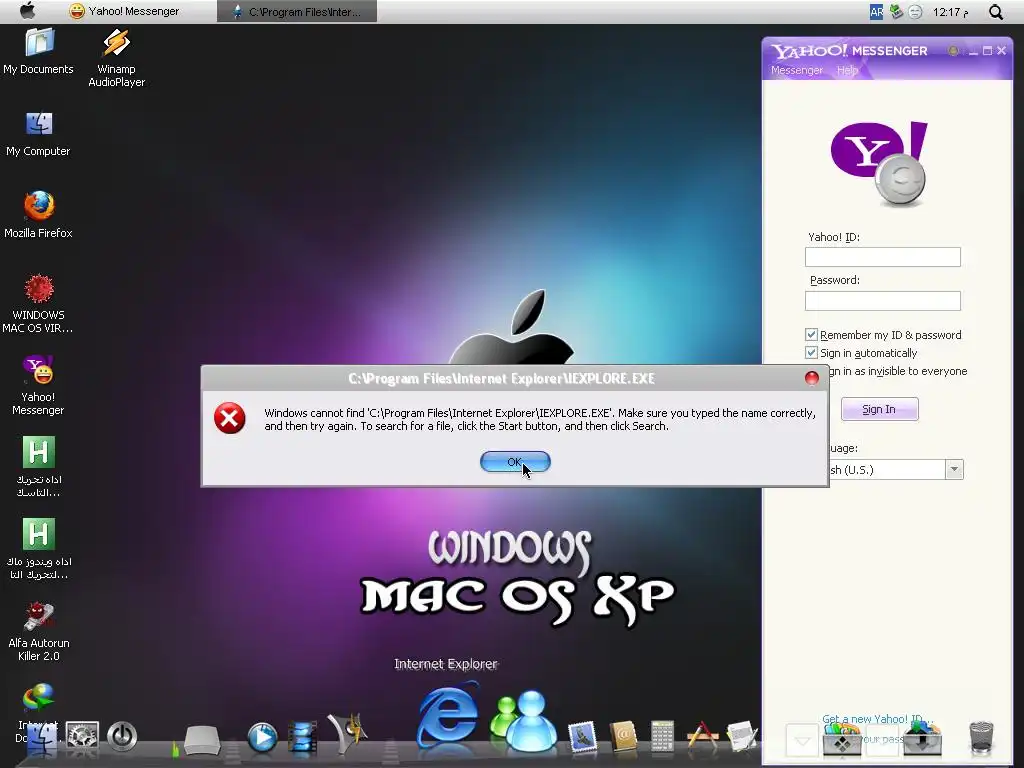Viewport: 1024px width, 768px height.
Task: Open the Messenger menu in Yahoo Messenger
Action: (x=796, y=70)
